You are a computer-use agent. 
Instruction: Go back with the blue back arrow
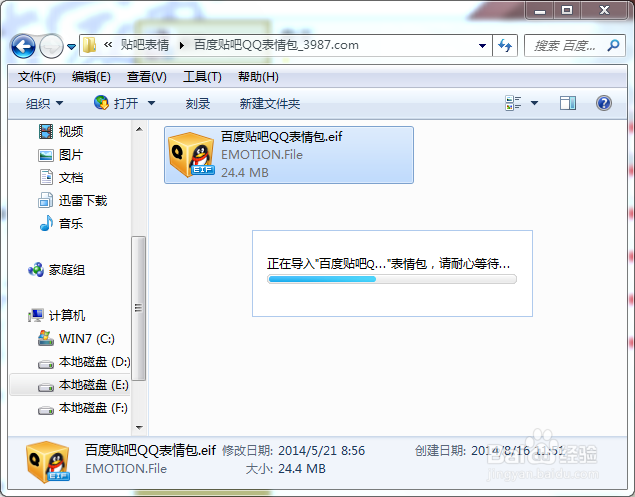point(23,46)
